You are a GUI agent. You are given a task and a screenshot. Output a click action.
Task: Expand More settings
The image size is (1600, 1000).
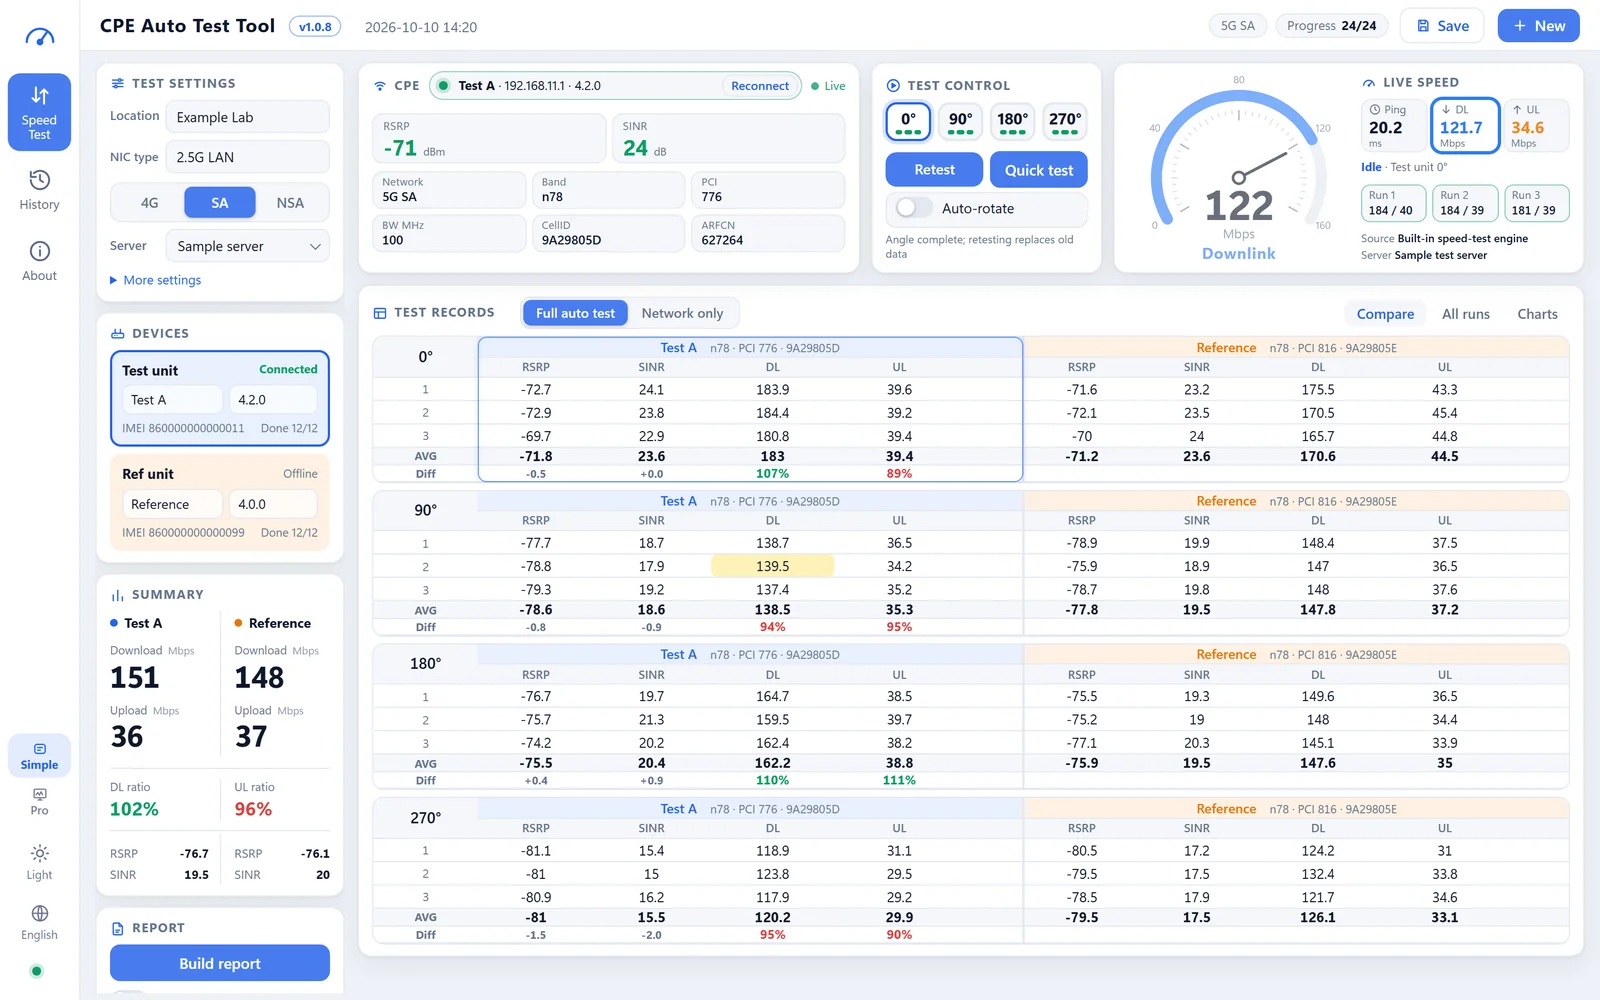(155, 280)
